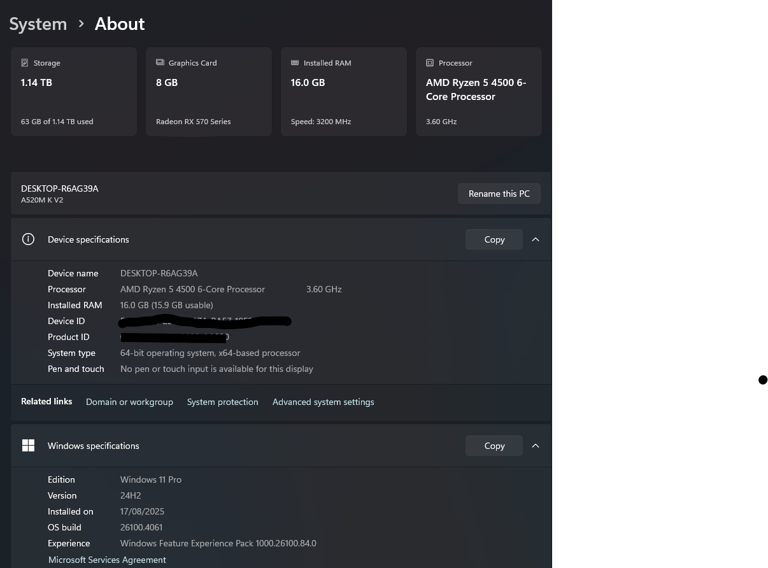
Task: Click the Graphics Card icon
Action: pos(160,63)
